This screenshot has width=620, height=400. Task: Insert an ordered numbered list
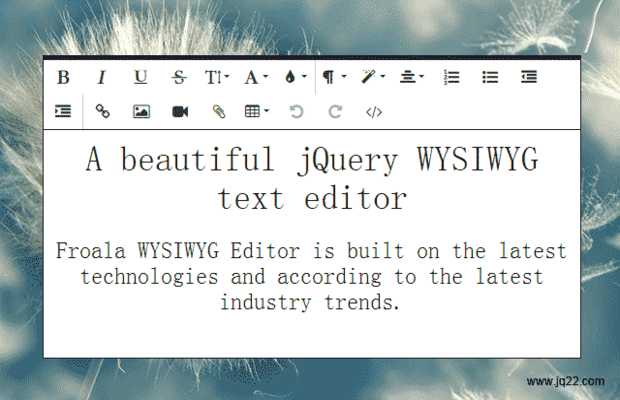click(x=451, y=77)
